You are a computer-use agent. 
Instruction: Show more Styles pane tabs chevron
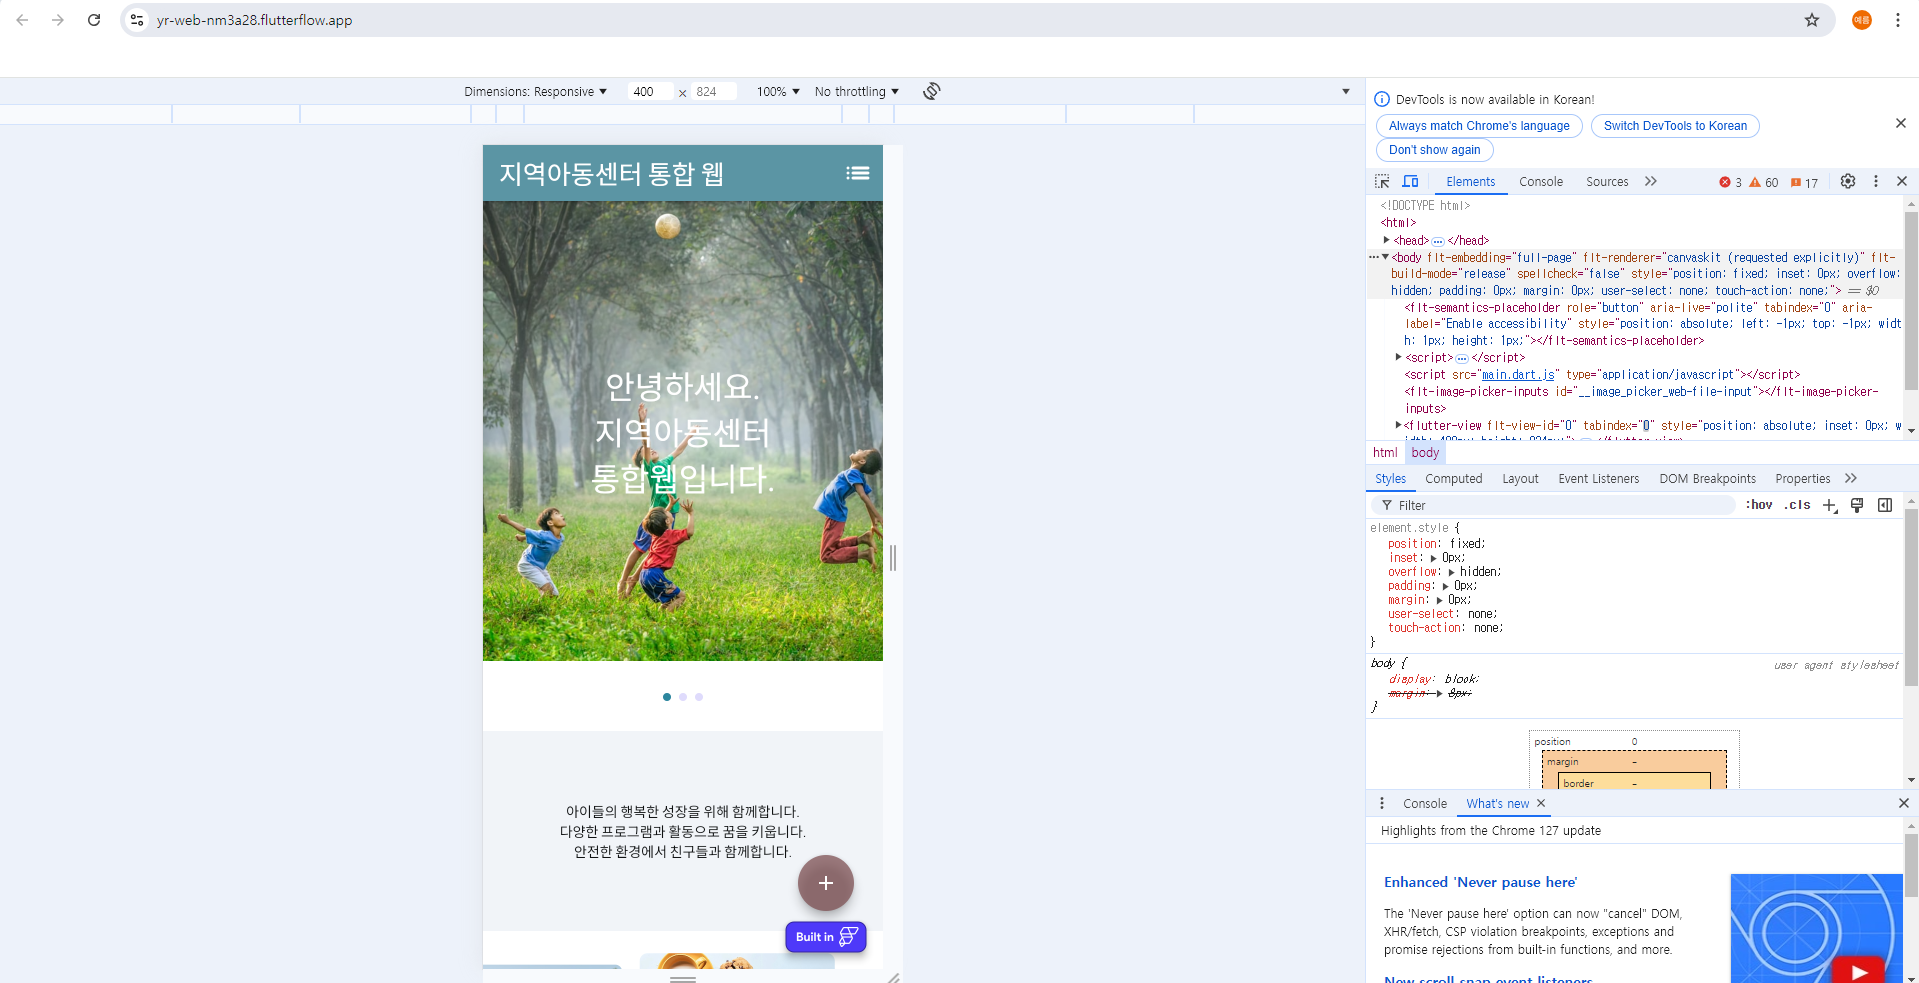pos(1851,478)
